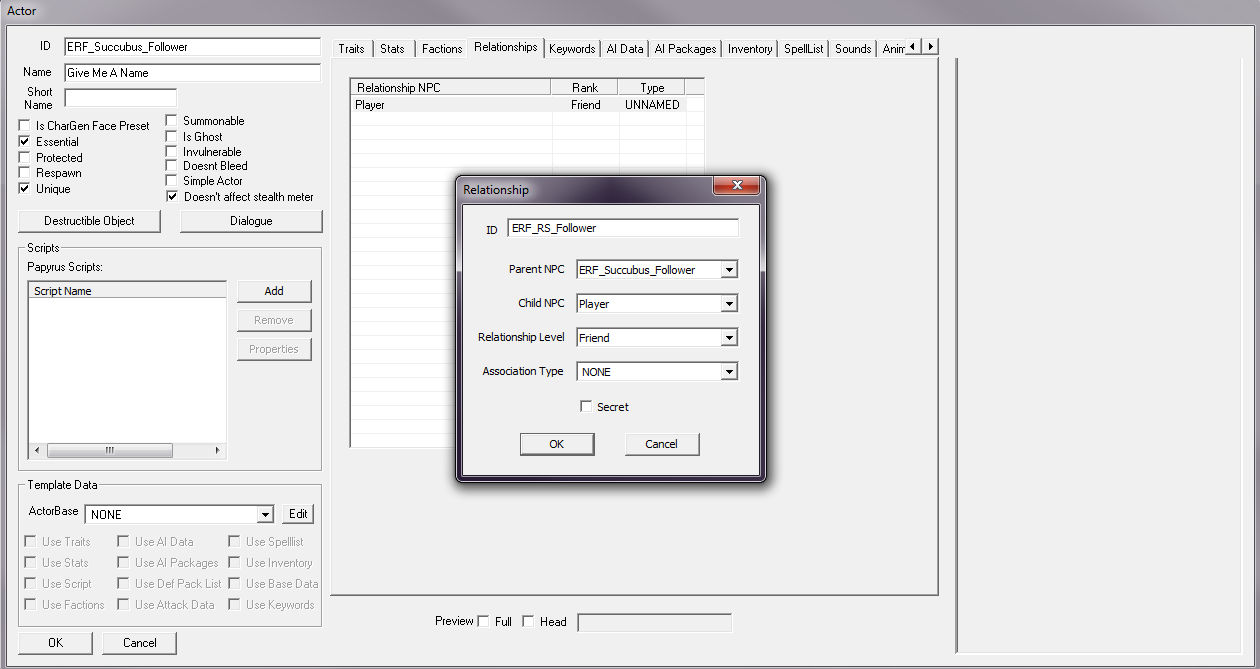The image size is (1260, 669).
Task: Sort by Type column header
Action: coord(652,88)
